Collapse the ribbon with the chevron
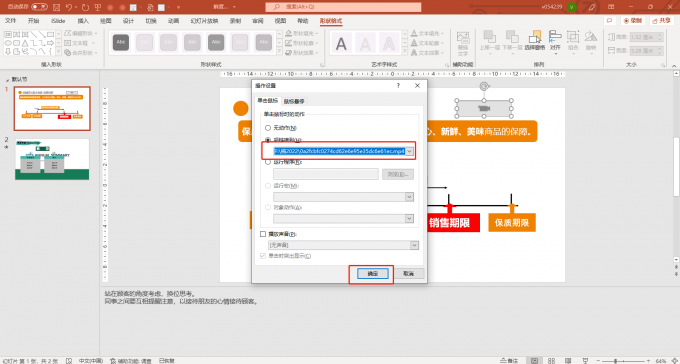 tap(674, 65)
